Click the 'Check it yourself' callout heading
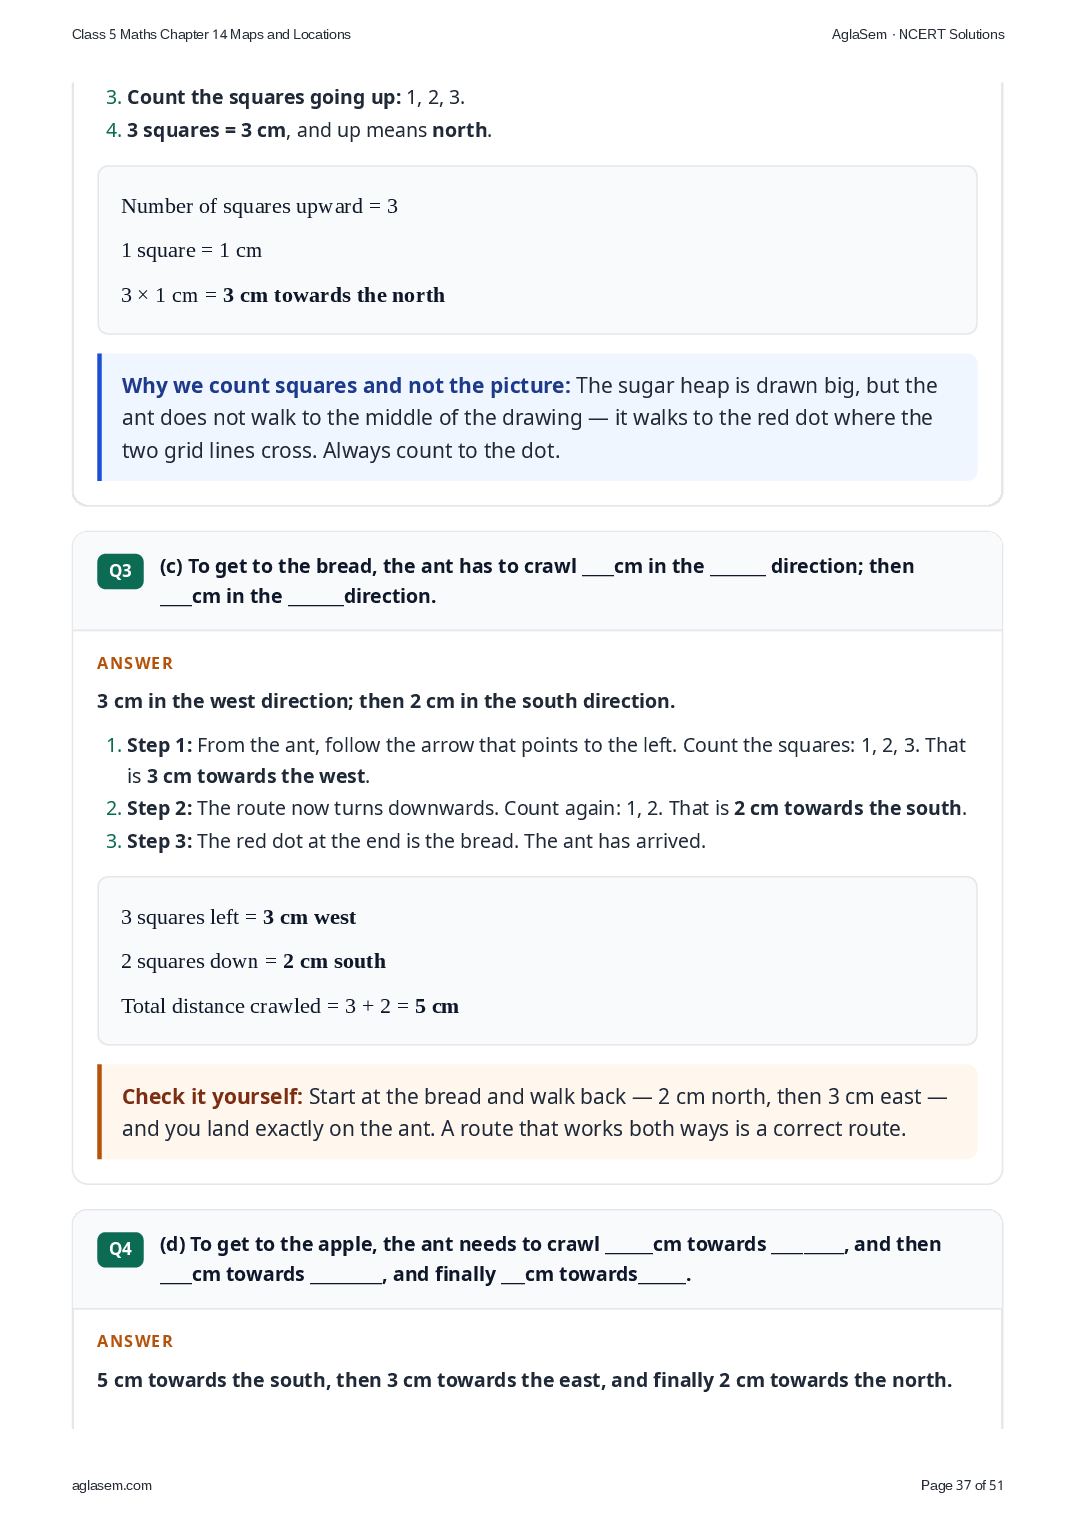The width and height of the screenshot is (1076, 1522). pyautogui.click(x=212, y=1097)
